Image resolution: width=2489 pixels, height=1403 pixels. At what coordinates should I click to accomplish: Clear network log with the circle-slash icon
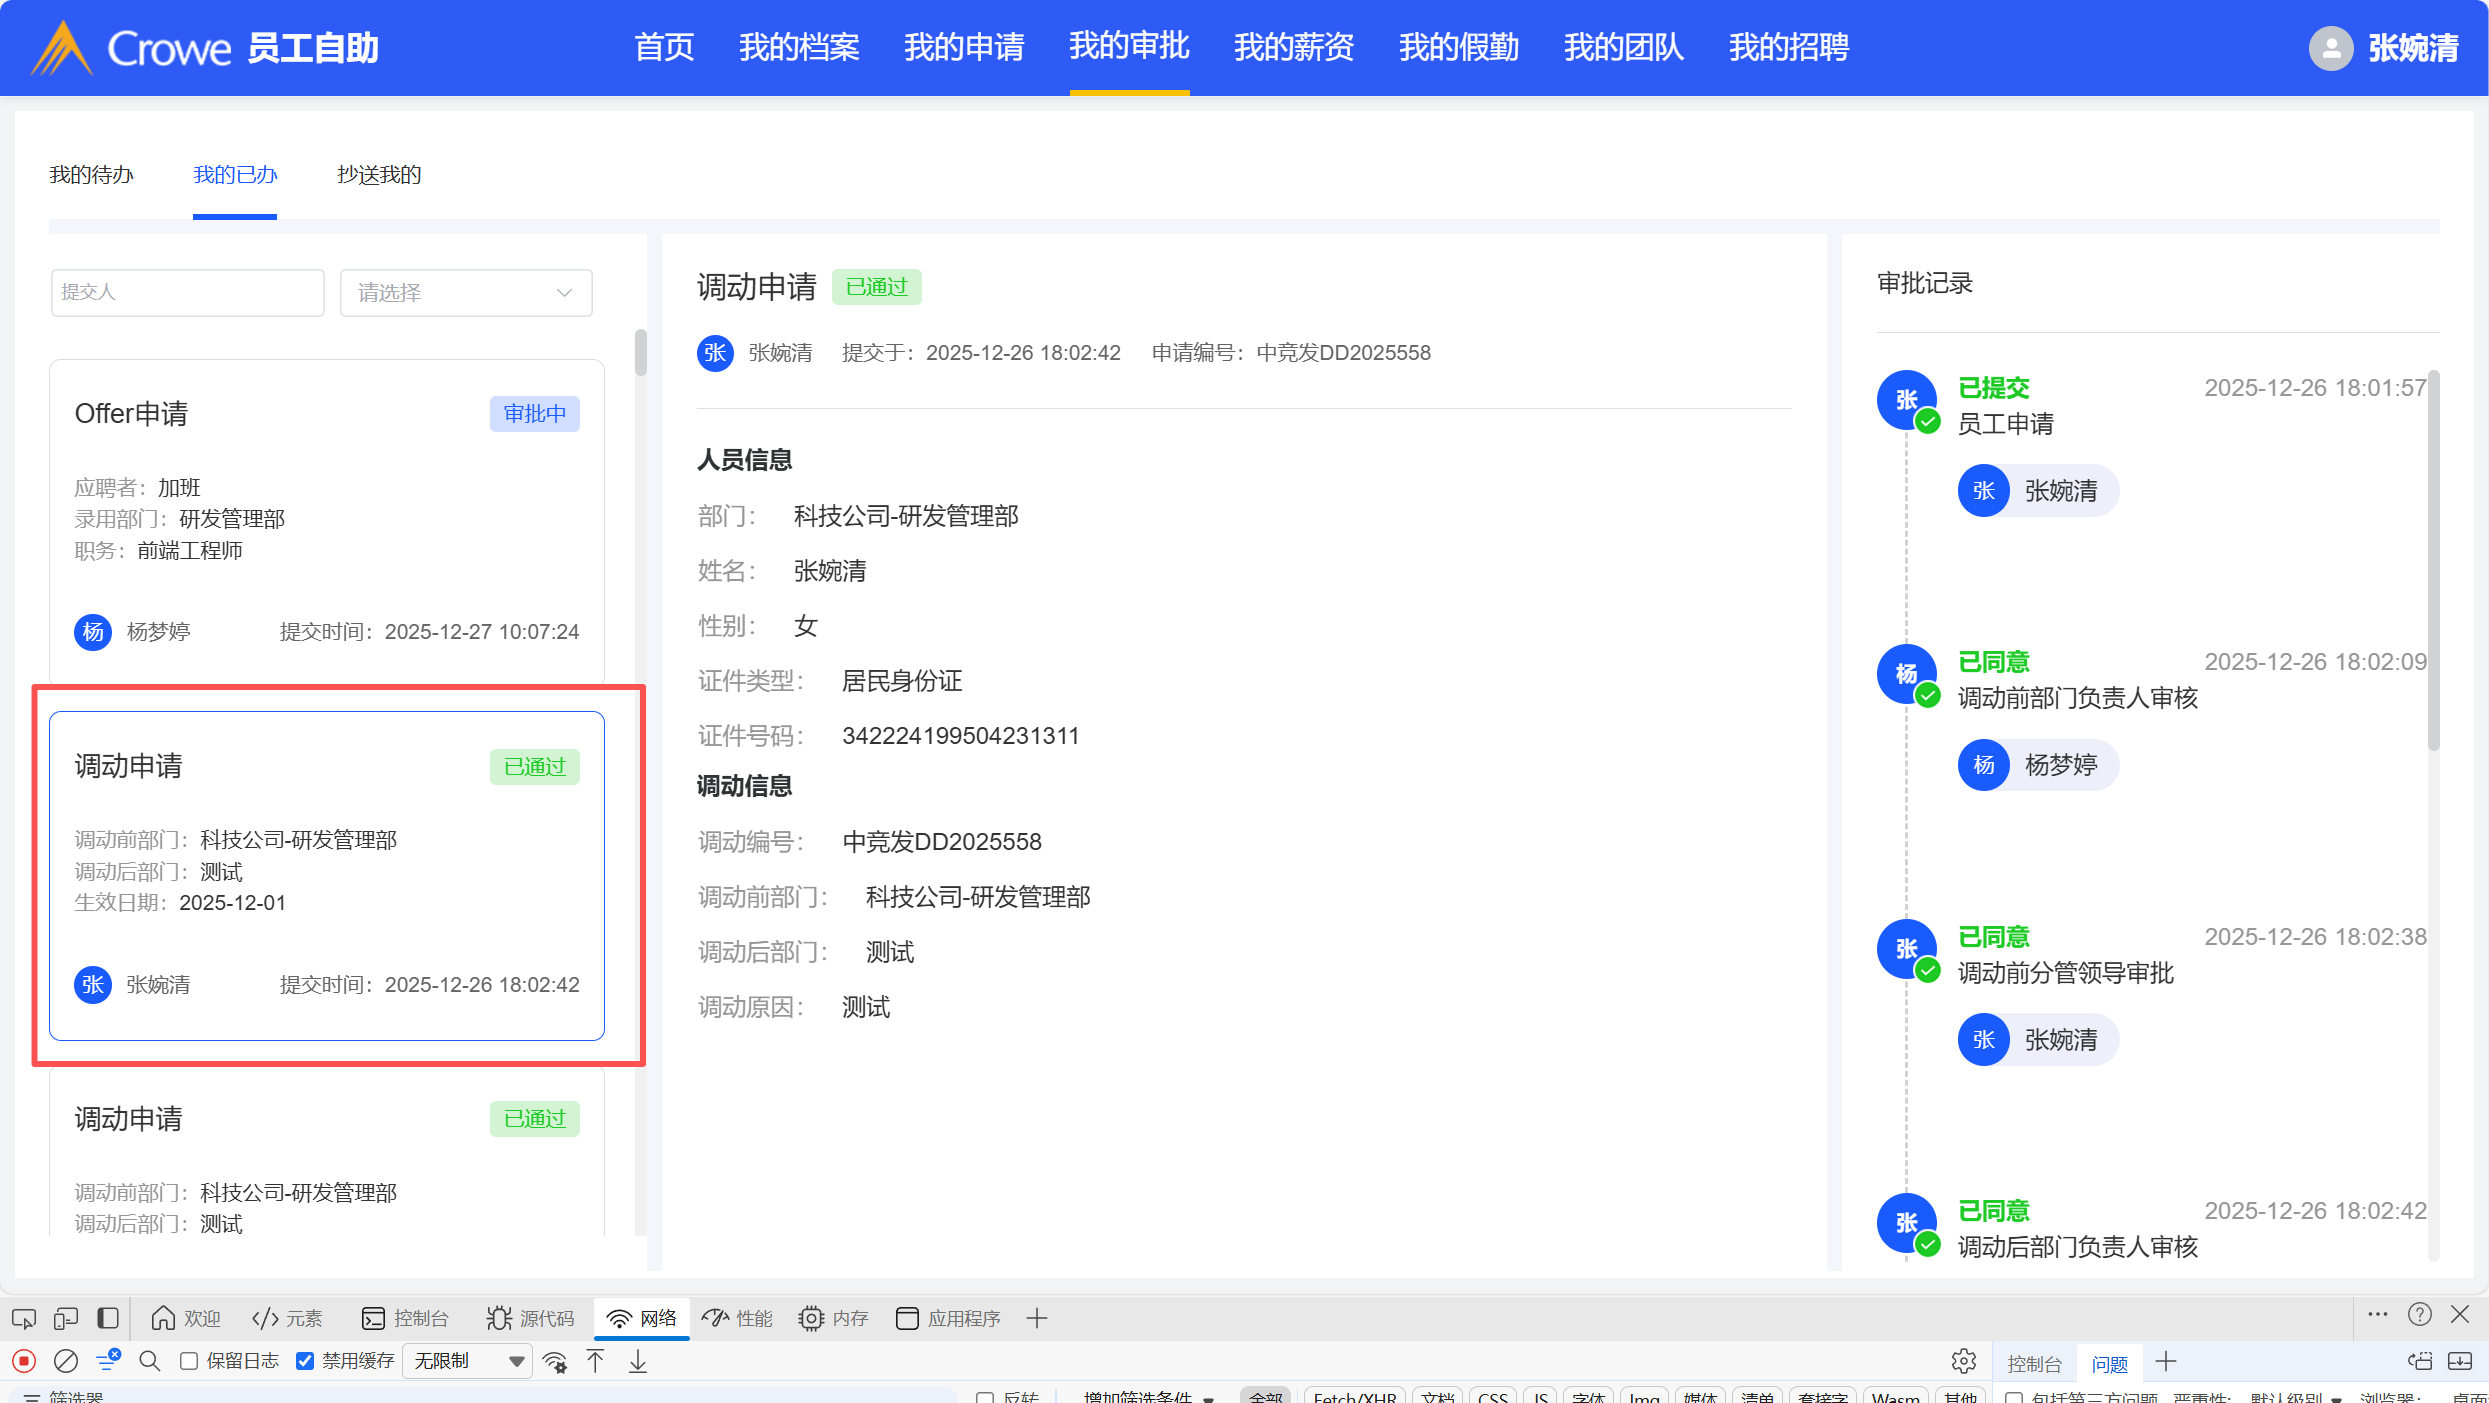[66, 1361]
